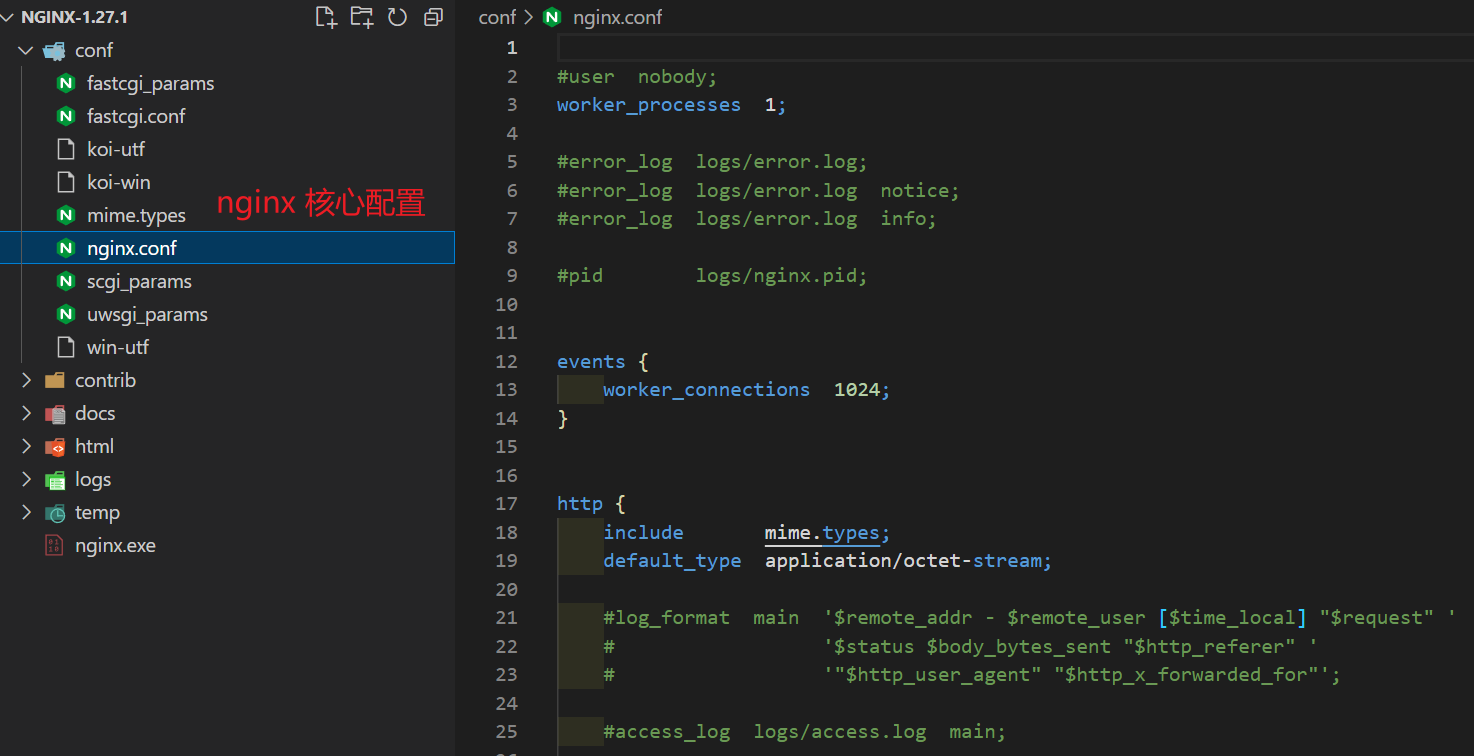
Task: Open the koi-win file
Action: tap(118, 182)
